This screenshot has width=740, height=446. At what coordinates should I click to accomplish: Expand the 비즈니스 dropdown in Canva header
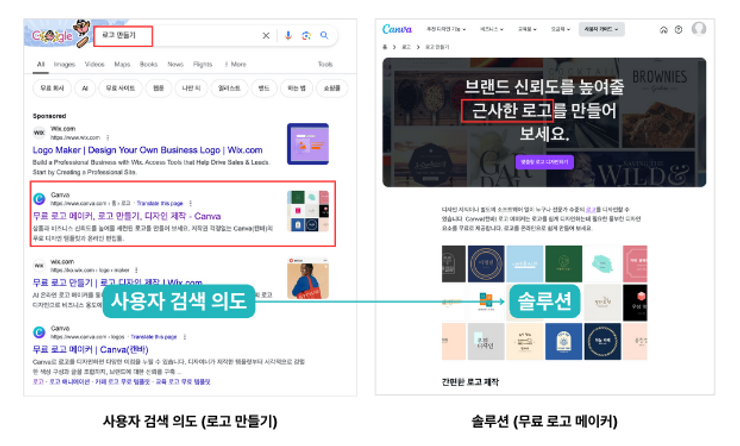click(492, 29)
